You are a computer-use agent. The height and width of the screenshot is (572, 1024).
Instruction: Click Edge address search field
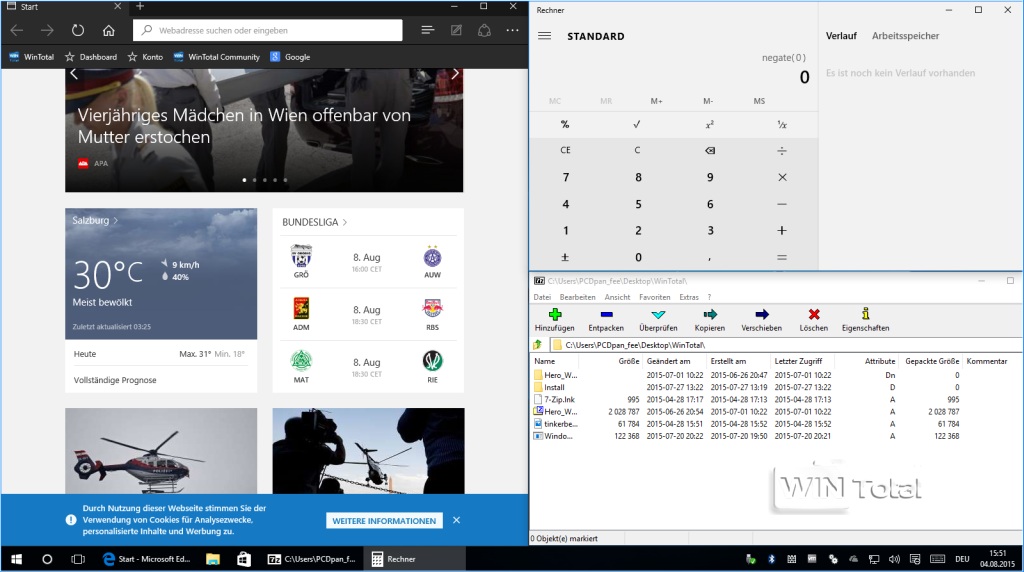268,30
